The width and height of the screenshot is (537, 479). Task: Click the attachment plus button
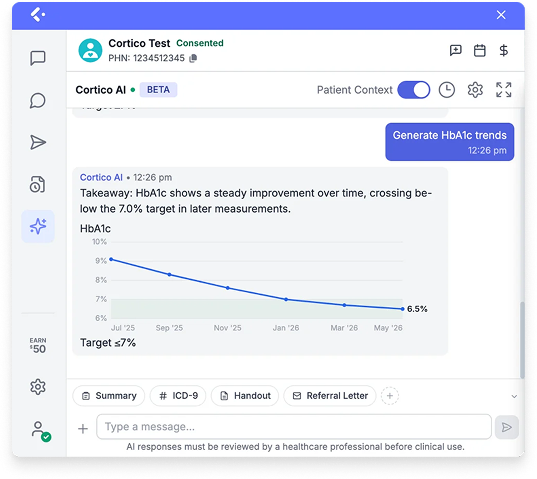83,428
